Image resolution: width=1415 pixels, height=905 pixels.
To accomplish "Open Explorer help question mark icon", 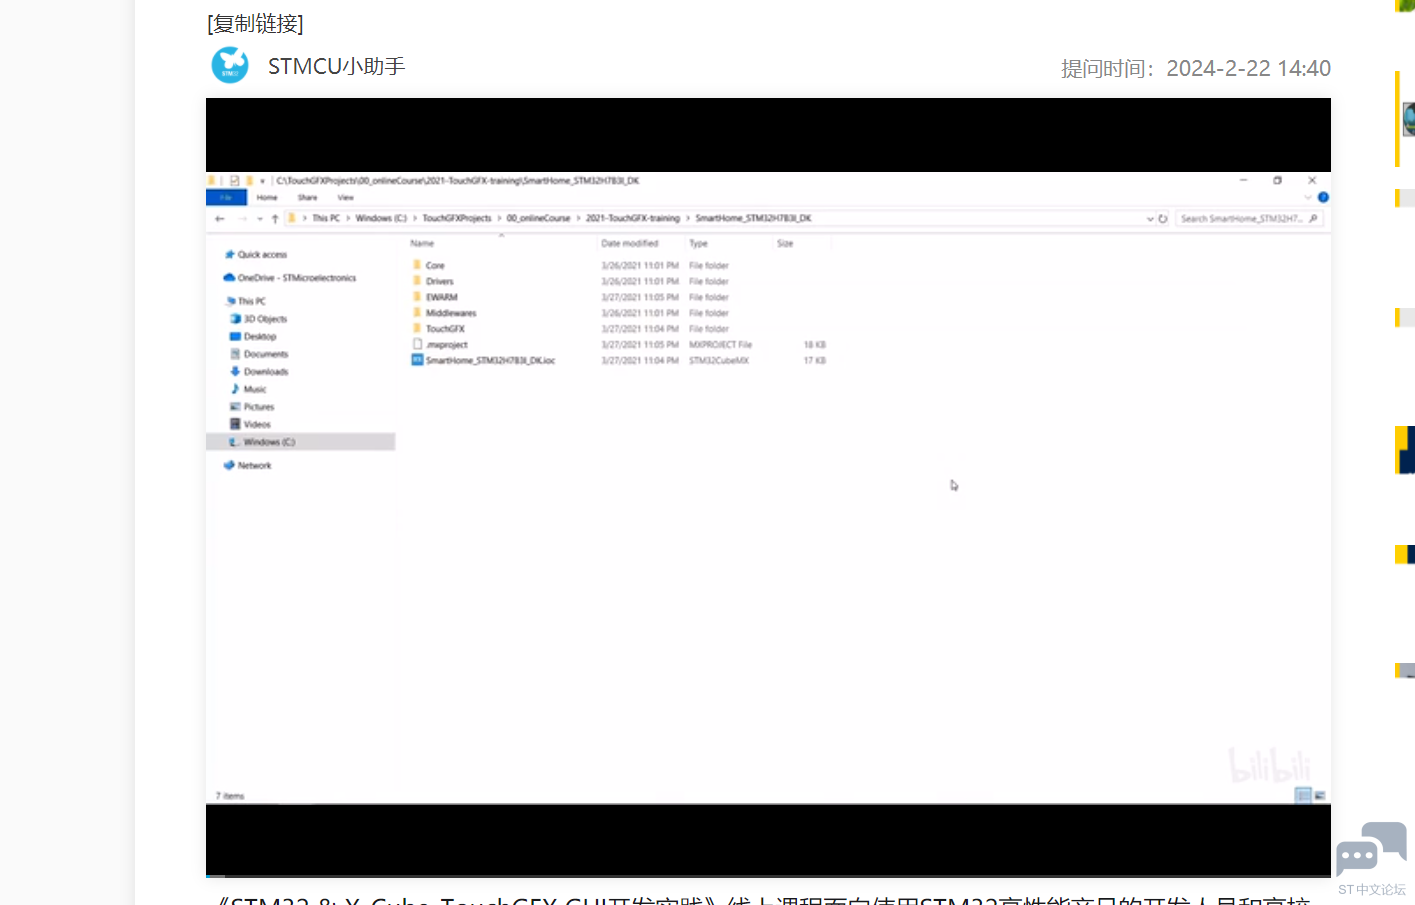I will [1323, 198].
